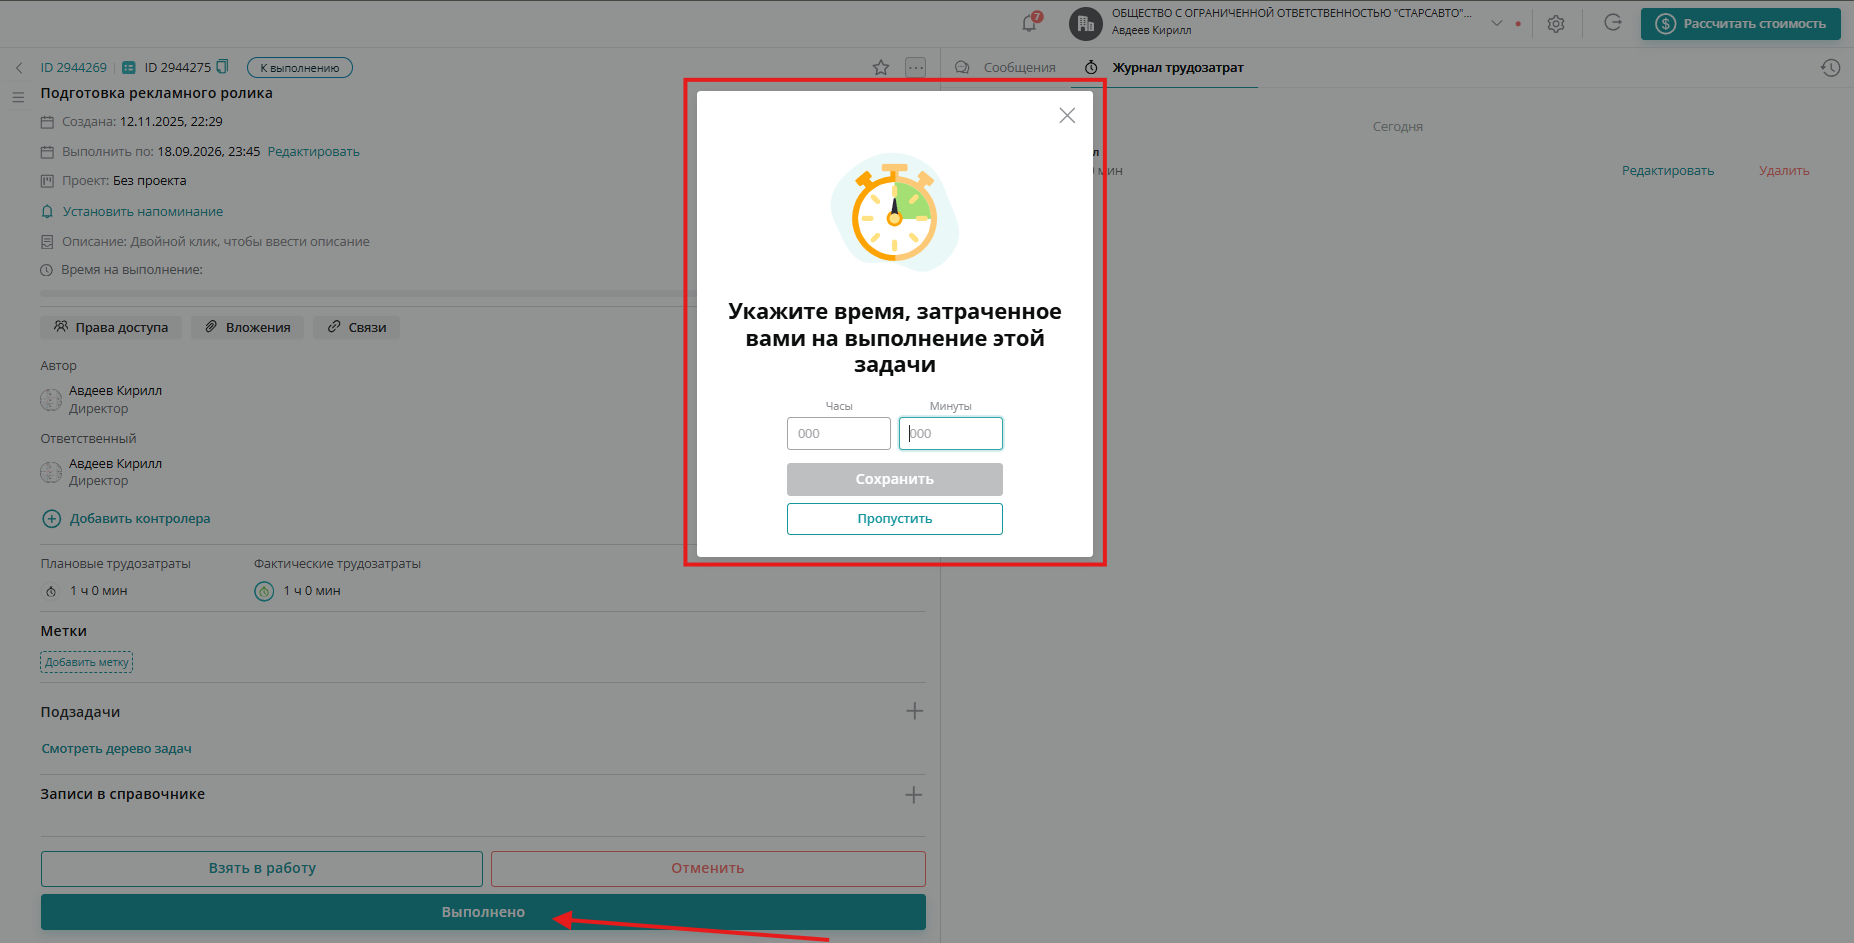Expand Записи в справочнике section
Screen dimensions: 1854x943
tap(913, 794)
